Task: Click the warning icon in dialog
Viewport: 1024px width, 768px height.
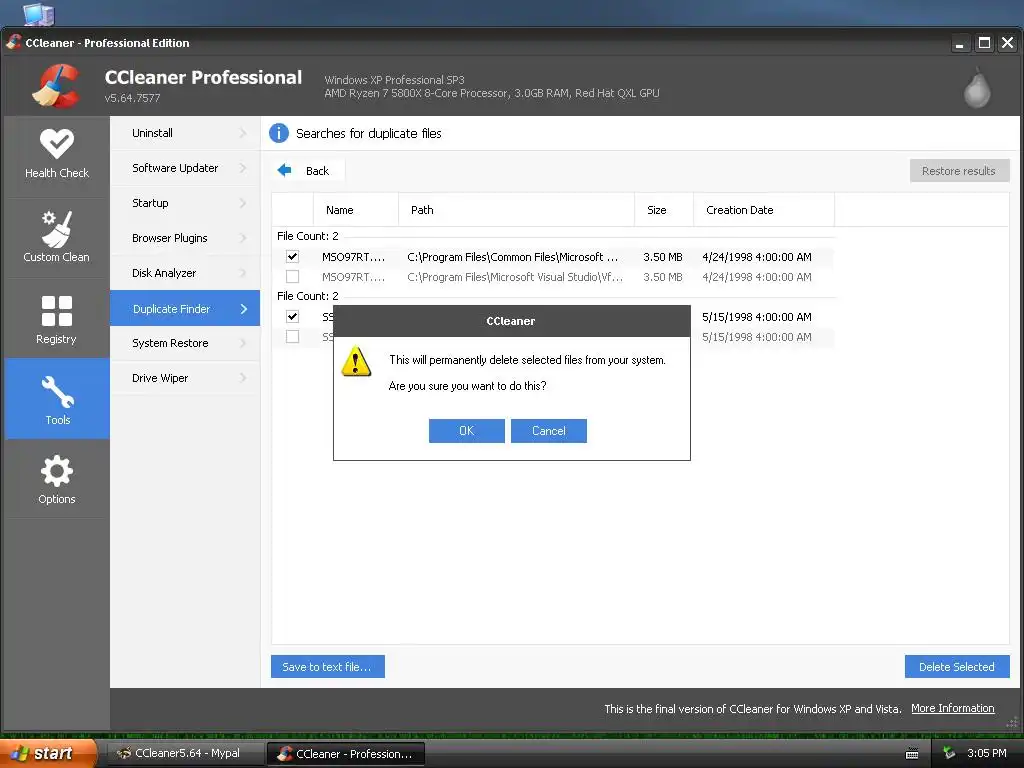Action: (356, 361)
